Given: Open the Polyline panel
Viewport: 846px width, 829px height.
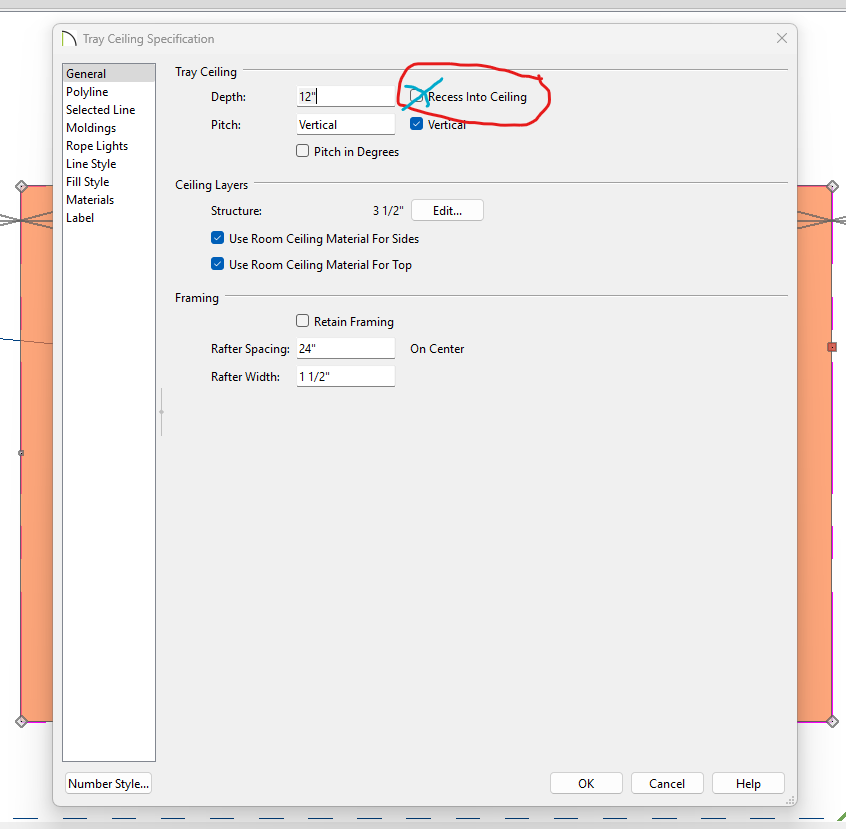Looking at the screenshot, I should 108,92.
